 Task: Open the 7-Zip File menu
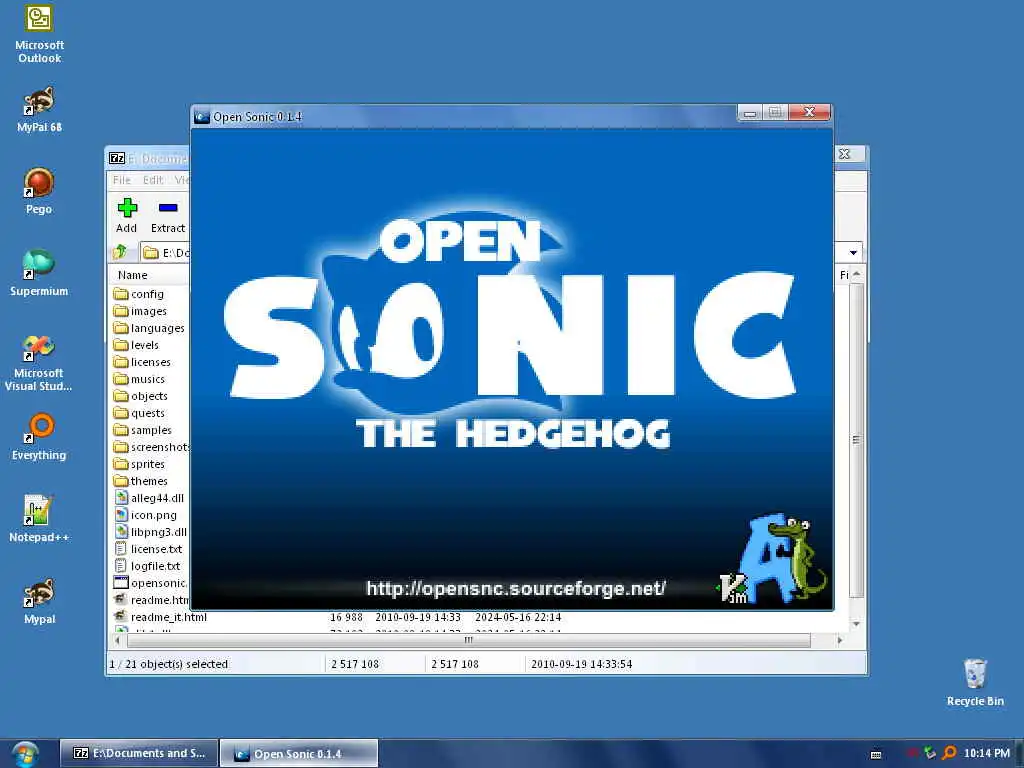(121, 180)
